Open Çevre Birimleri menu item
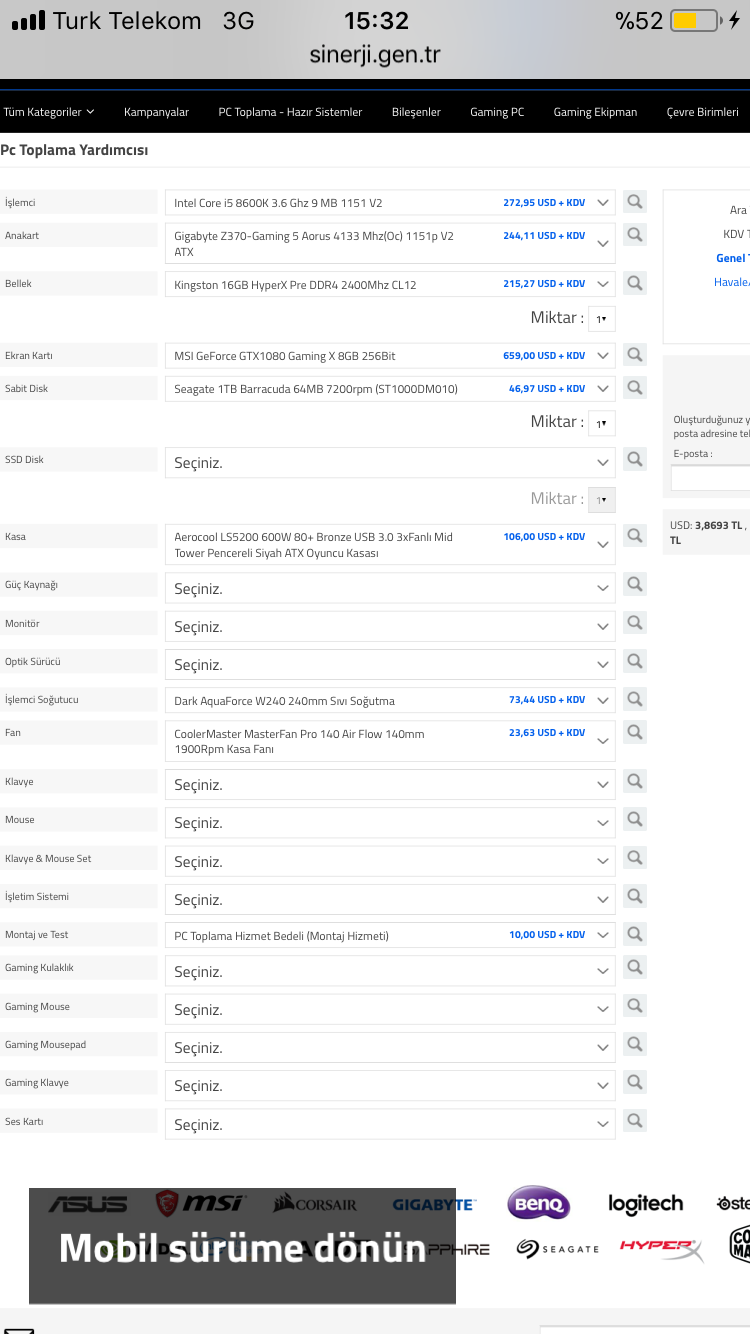 [702, 112]
